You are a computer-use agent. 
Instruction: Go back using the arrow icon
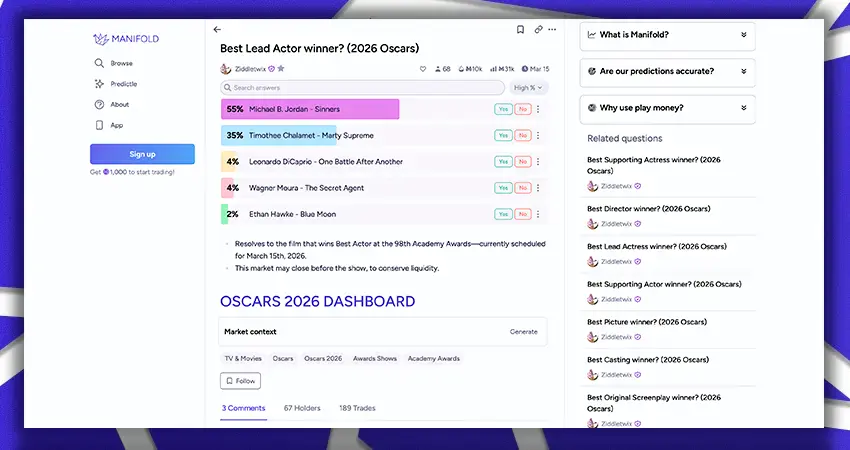pos(217,30)
